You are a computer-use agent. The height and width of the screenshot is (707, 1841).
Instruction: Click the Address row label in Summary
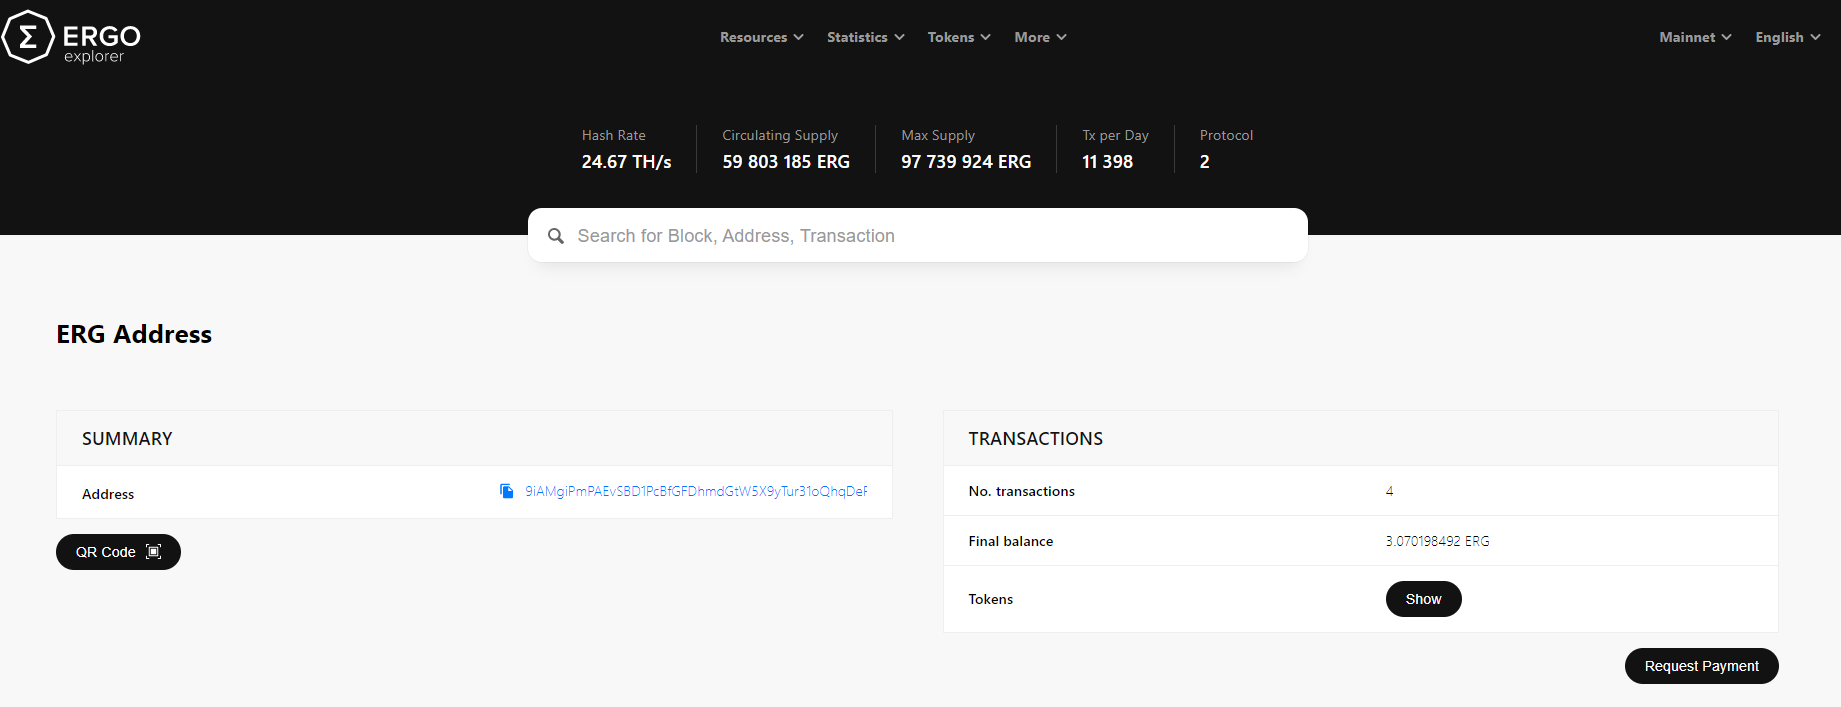pyautogui.click(x=108, y=494)
